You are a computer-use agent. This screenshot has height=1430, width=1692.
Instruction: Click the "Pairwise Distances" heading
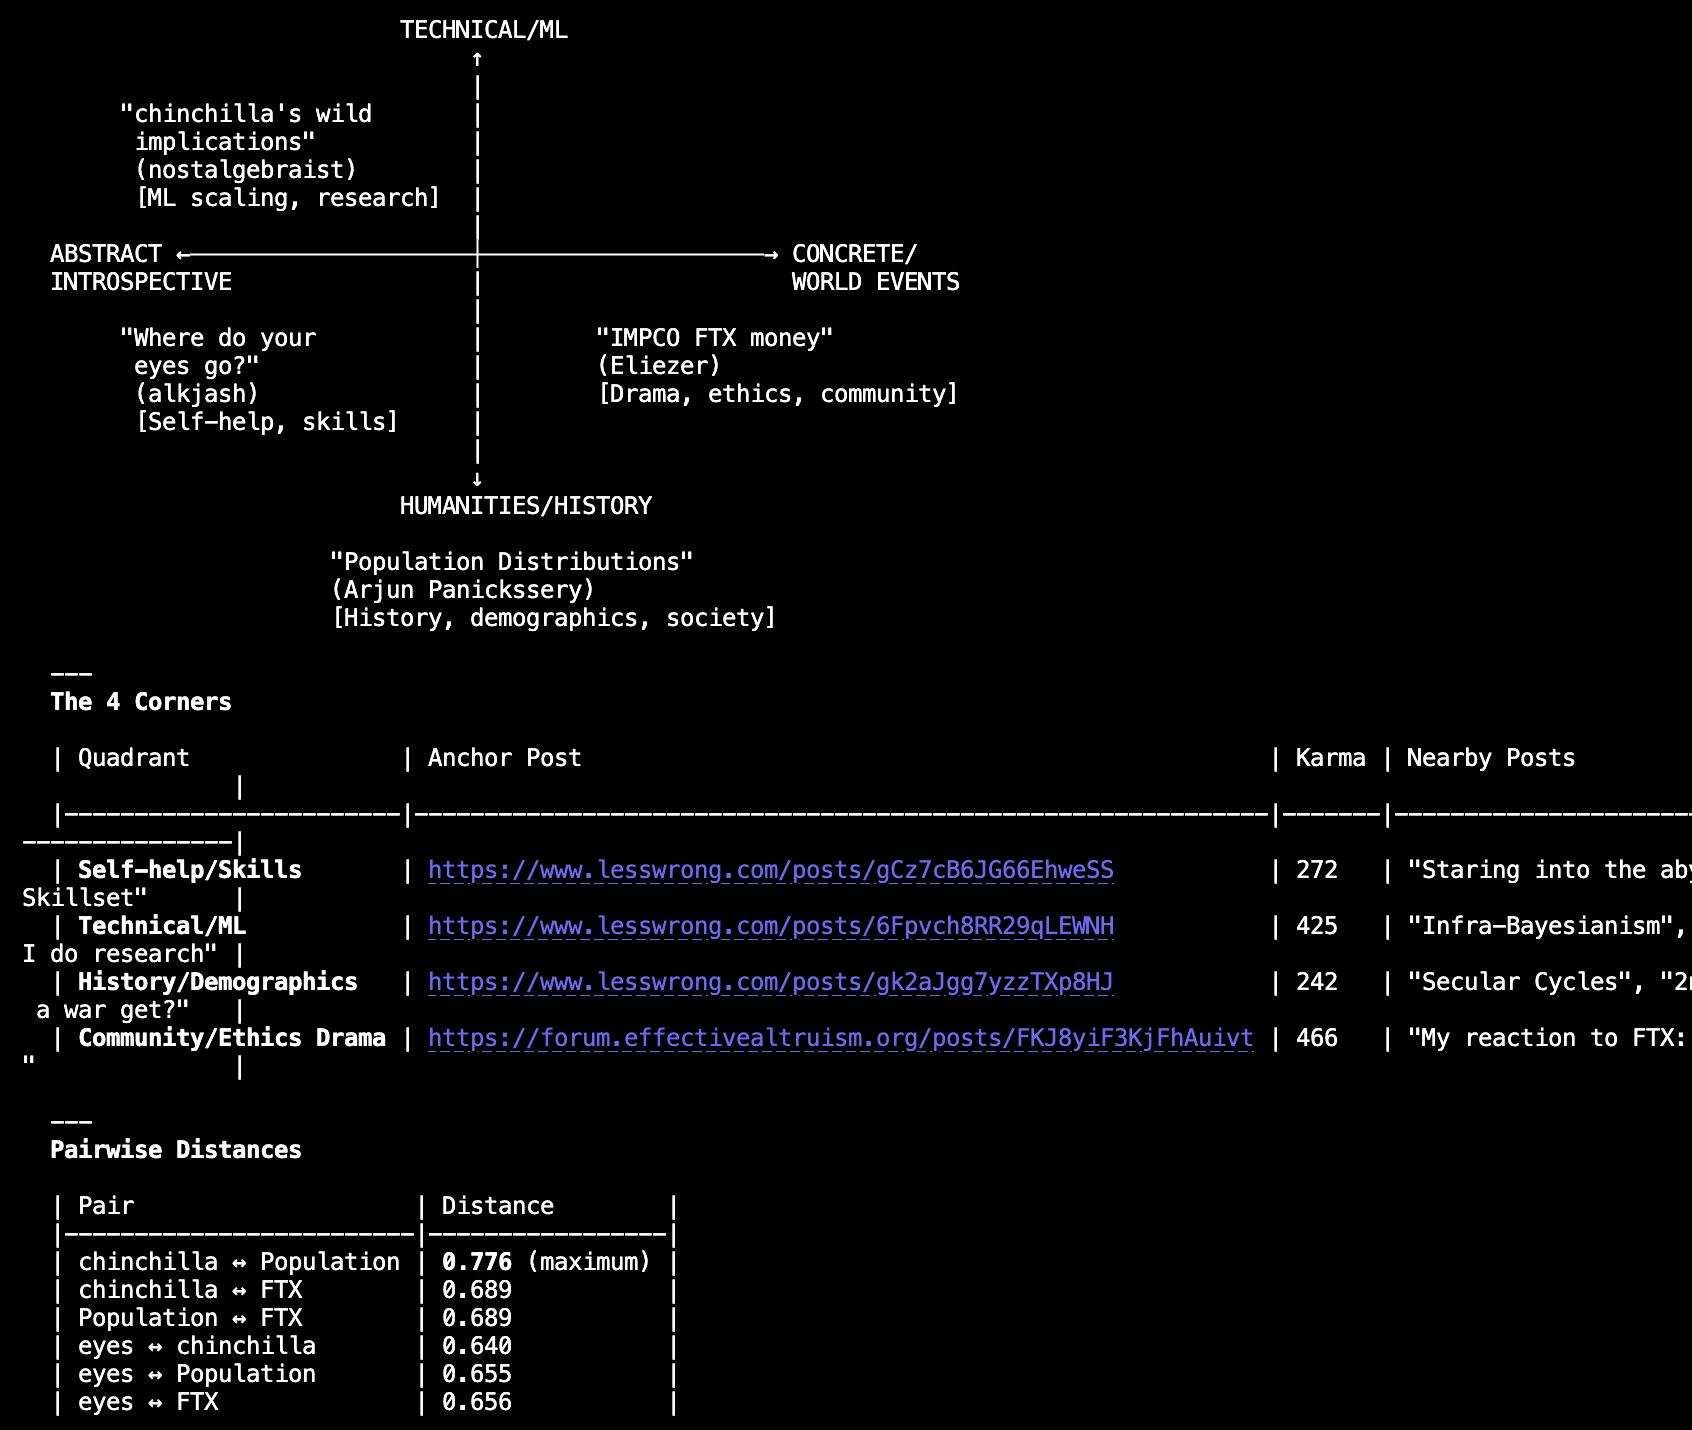[x=176, y=1150]
